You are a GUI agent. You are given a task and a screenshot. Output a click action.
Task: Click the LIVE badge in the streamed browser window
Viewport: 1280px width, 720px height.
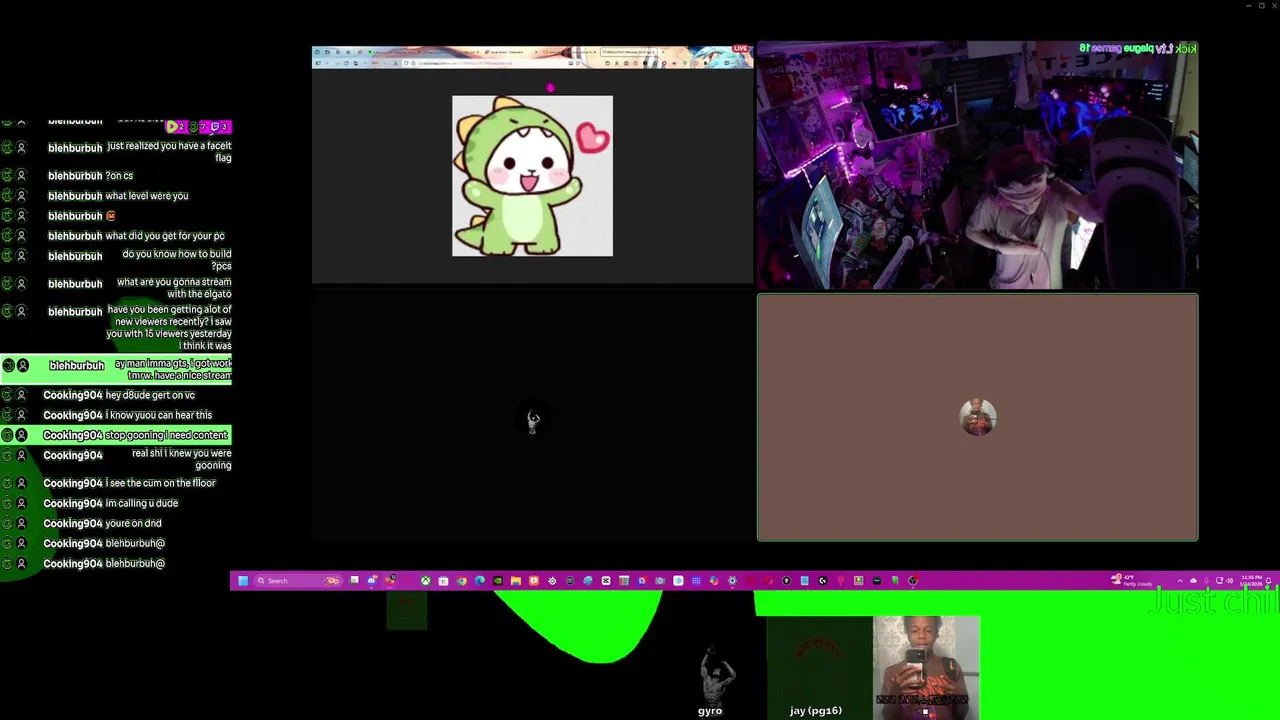click(740, 48)
